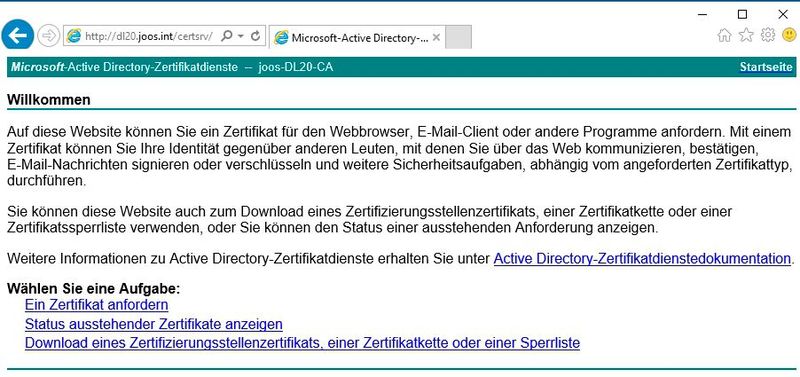Open Status ausstehender Zertifikate anzeigen
This screenshot has height=377, width=800.
point(154,324)
